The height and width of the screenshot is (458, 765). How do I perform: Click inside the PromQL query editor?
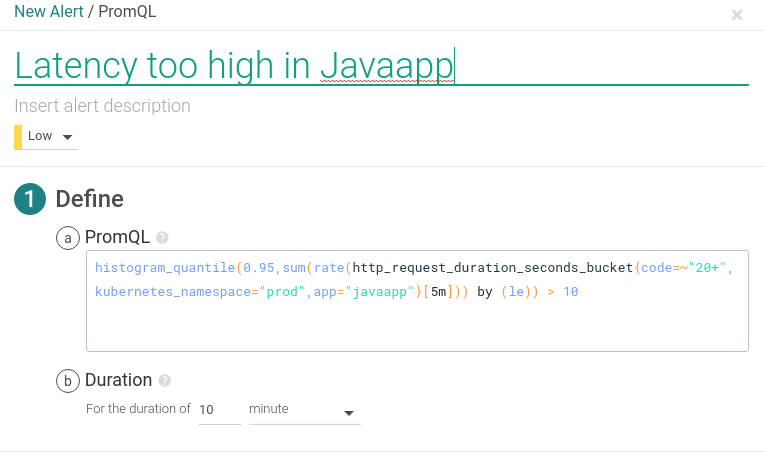tap(417, 301)
